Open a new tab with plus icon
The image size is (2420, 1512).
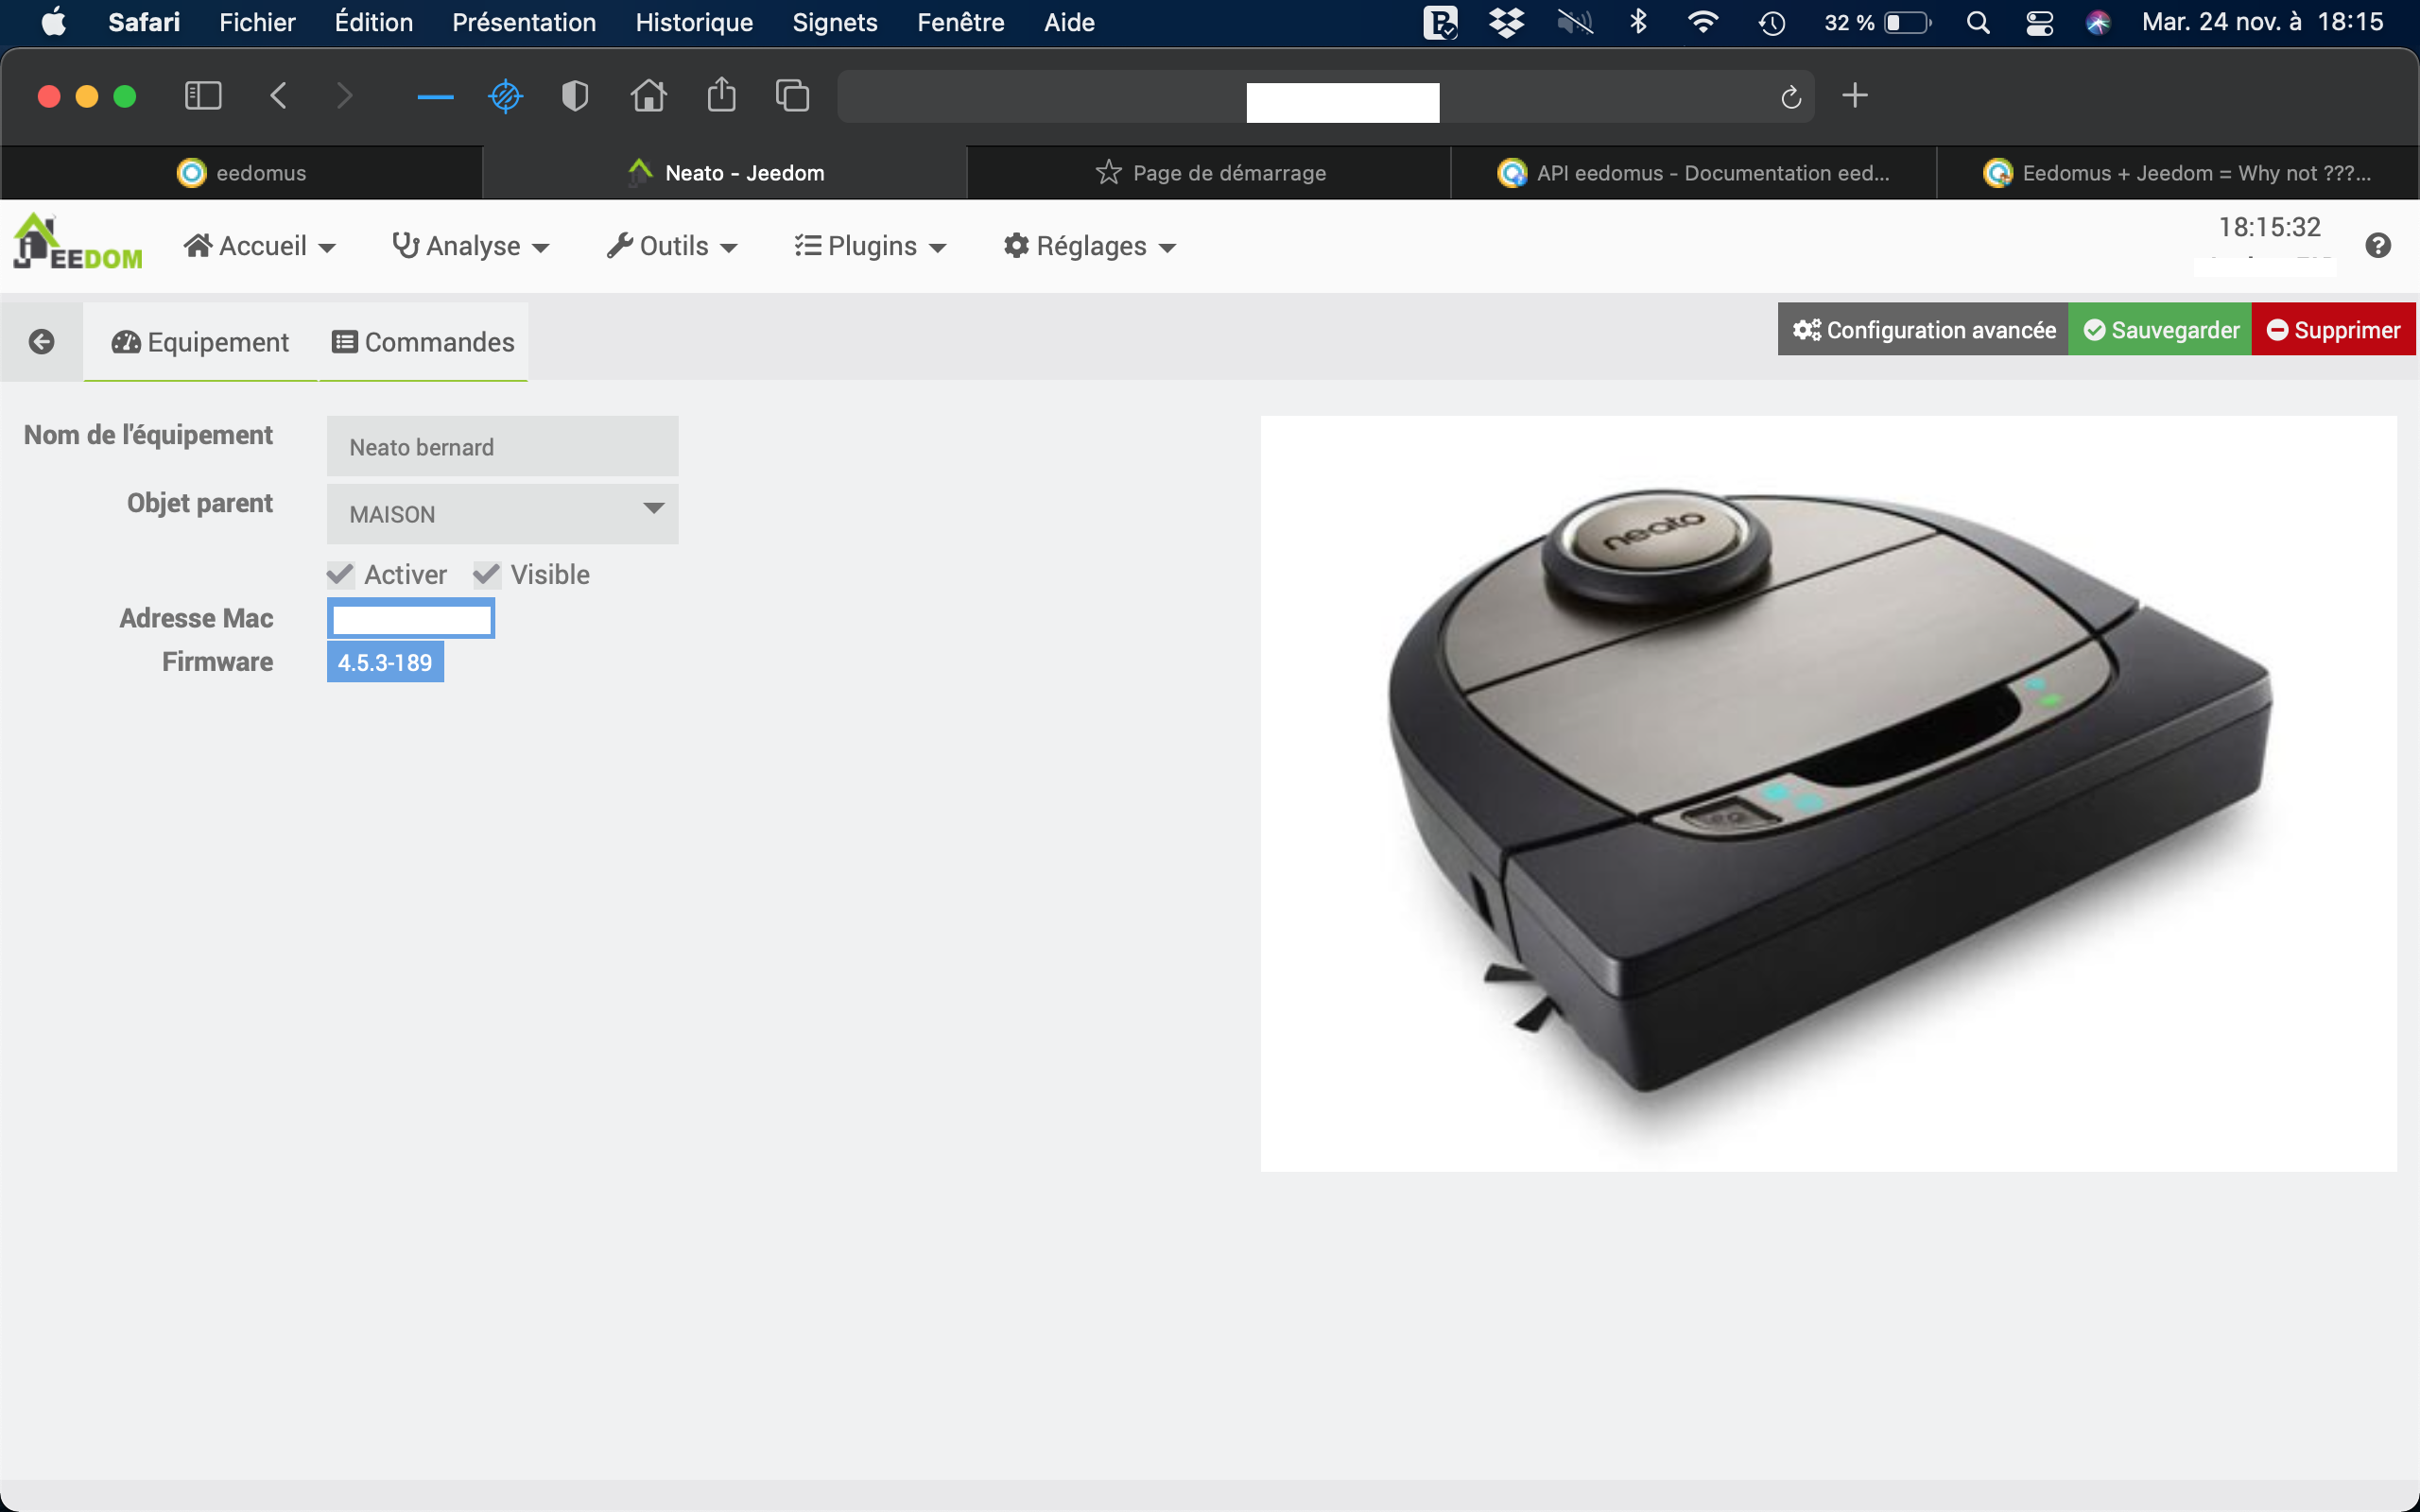point(1855,96)
